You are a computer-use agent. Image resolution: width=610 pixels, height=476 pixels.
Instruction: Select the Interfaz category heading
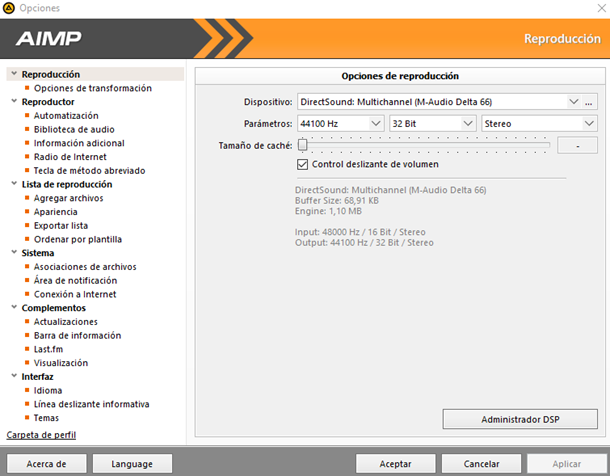pyautogui.click(x=37, y=377)
